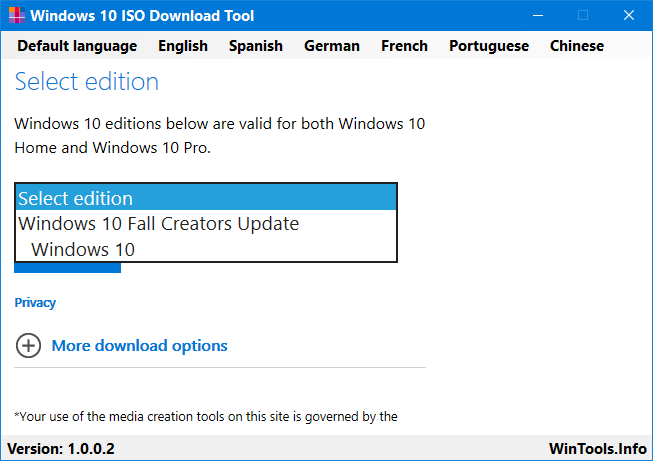Switch interface language to English

[x=183, y=46]
